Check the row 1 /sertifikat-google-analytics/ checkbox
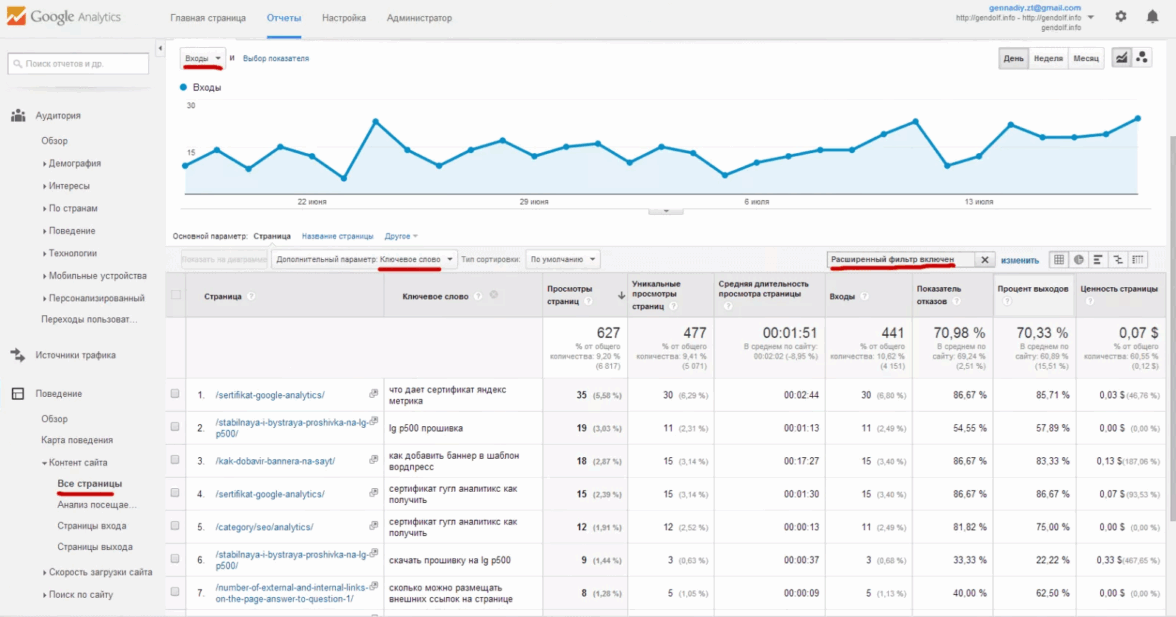The width and height of the screenshot is (1176, 617). tap(175, 394)
